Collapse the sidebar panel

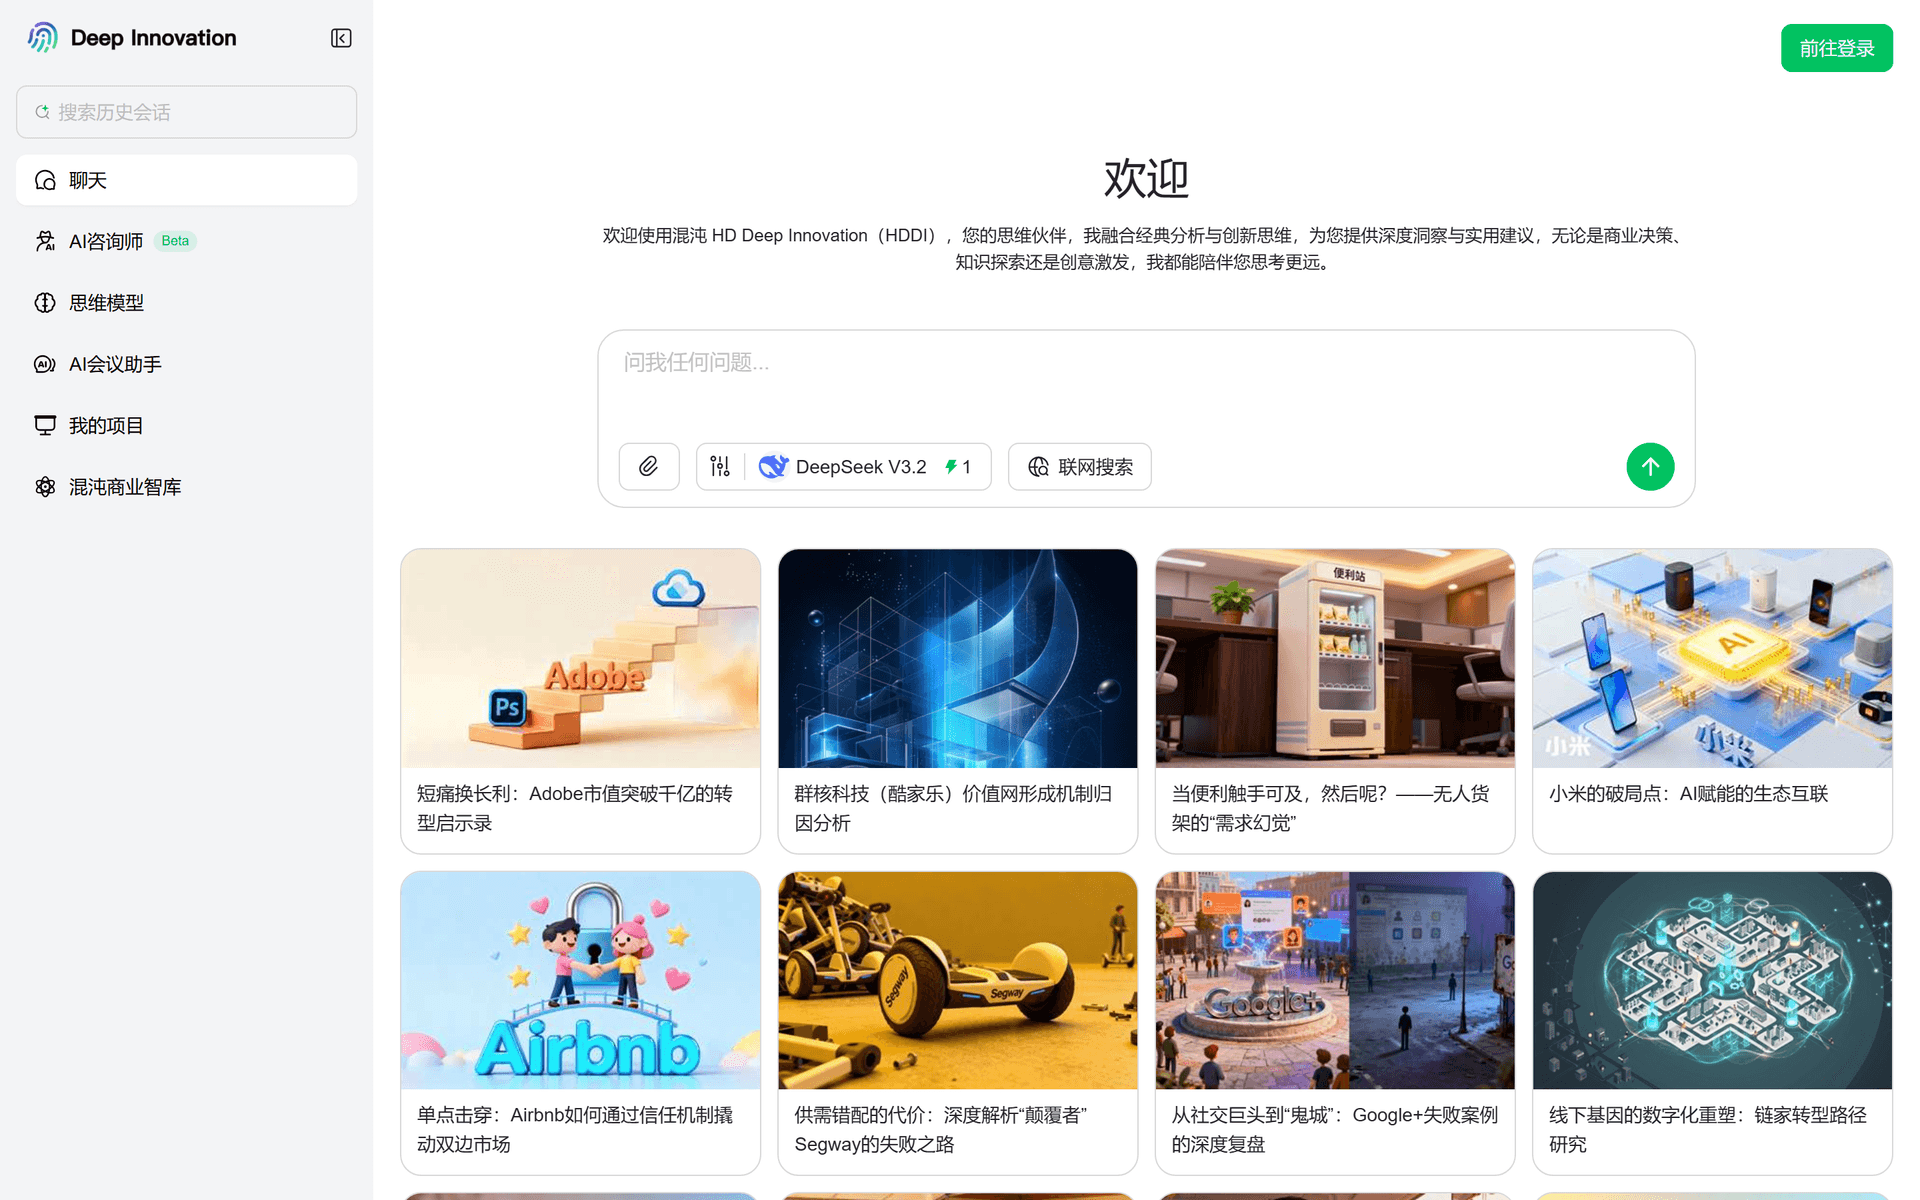(x=341, y=38)
